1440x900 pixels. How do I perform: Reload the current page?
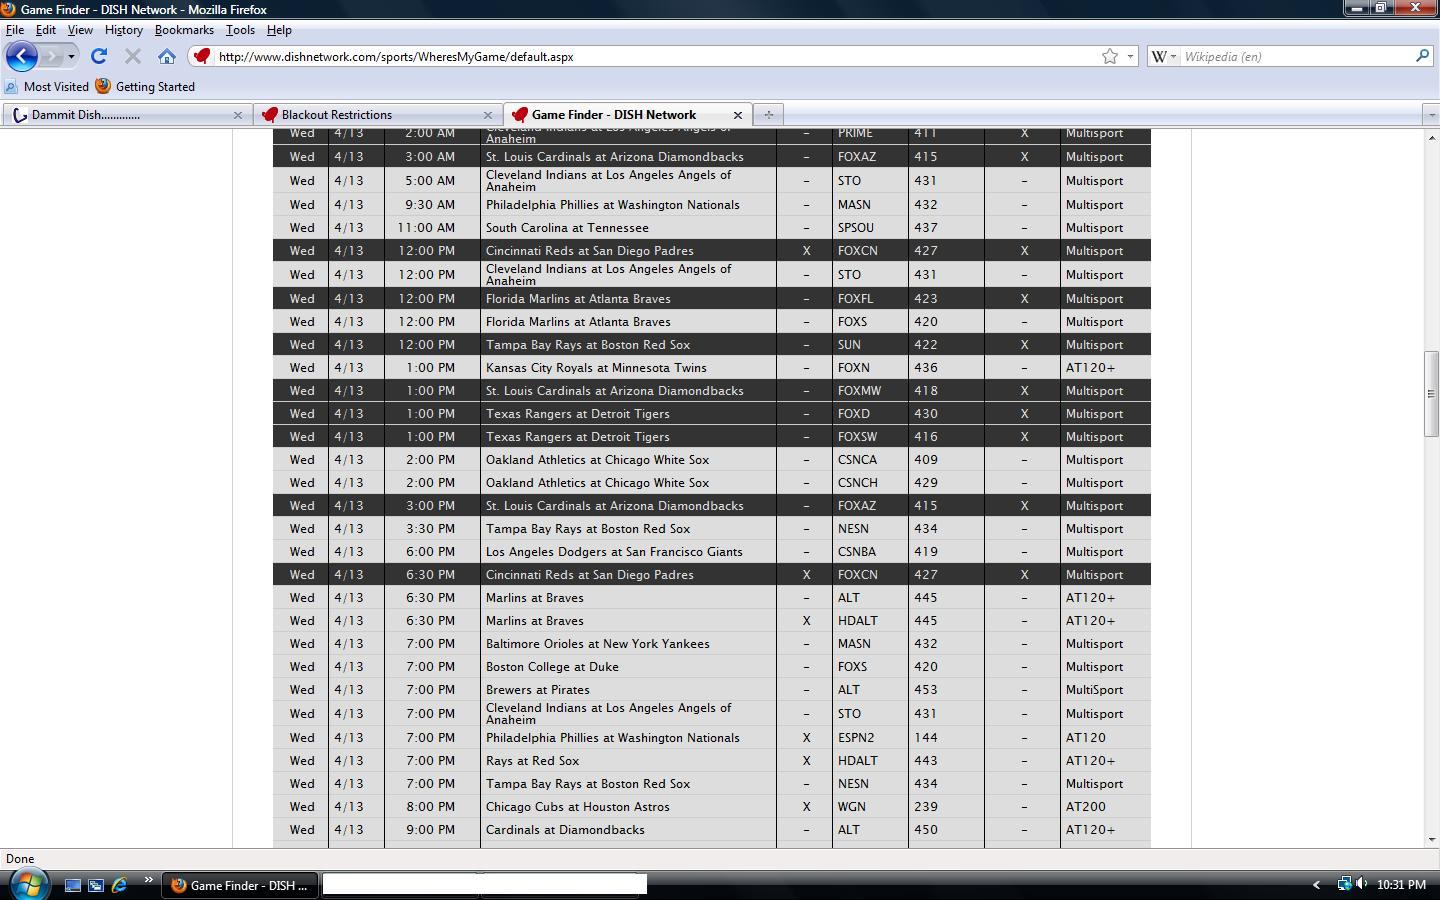pos(99,57)
